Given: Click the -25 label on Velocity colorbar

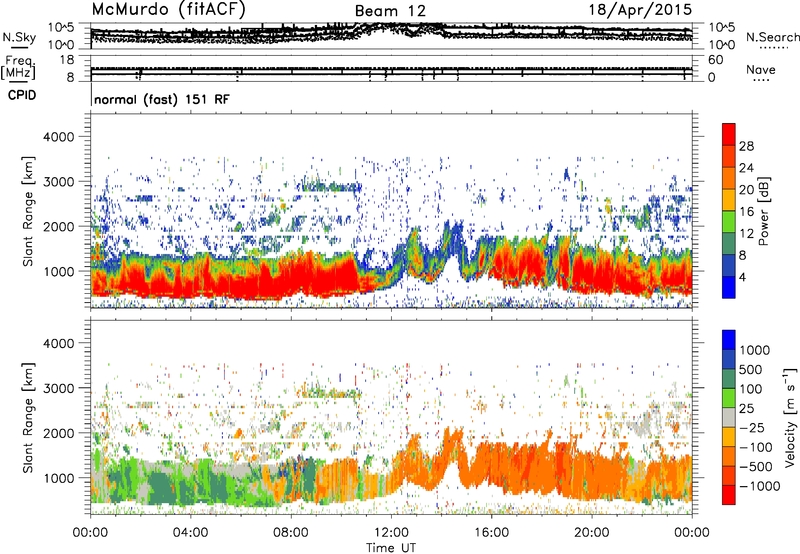Looking at the screenshot, I should click(x=752, y=428).
